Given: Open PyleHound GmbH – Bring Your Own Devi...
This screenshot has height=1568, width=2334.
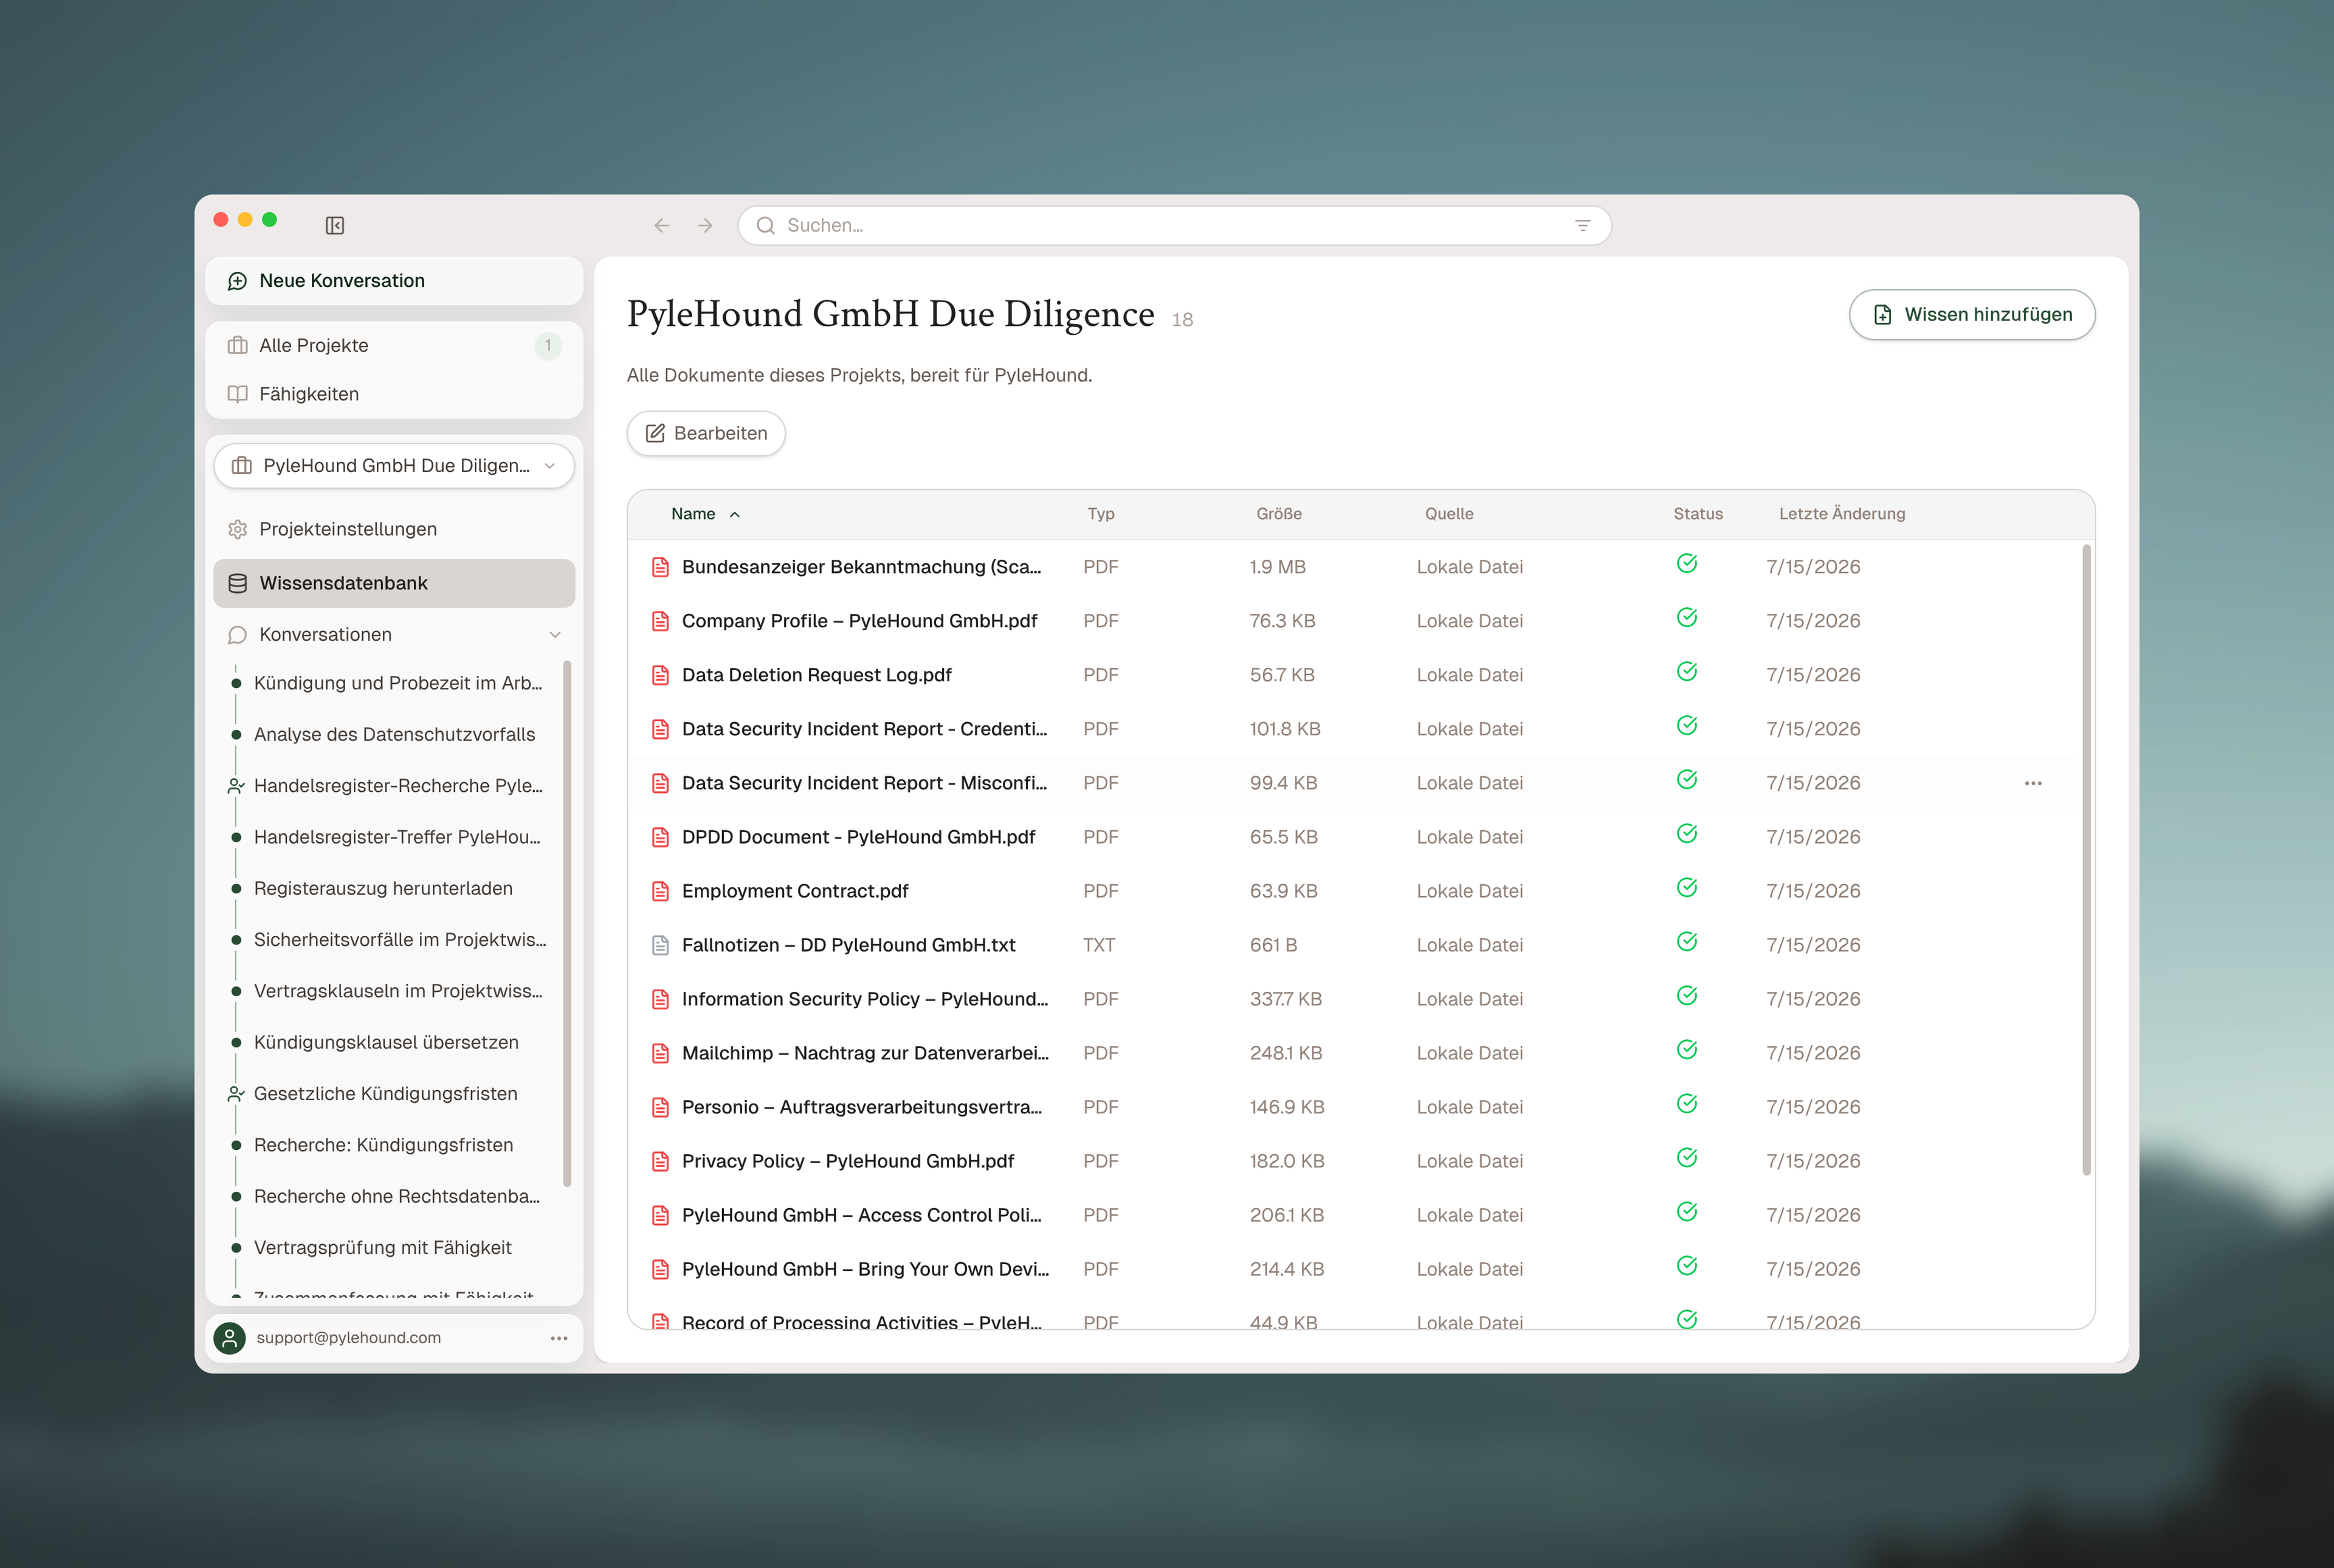Looking at the screenshot, I should coord(865,1269).
